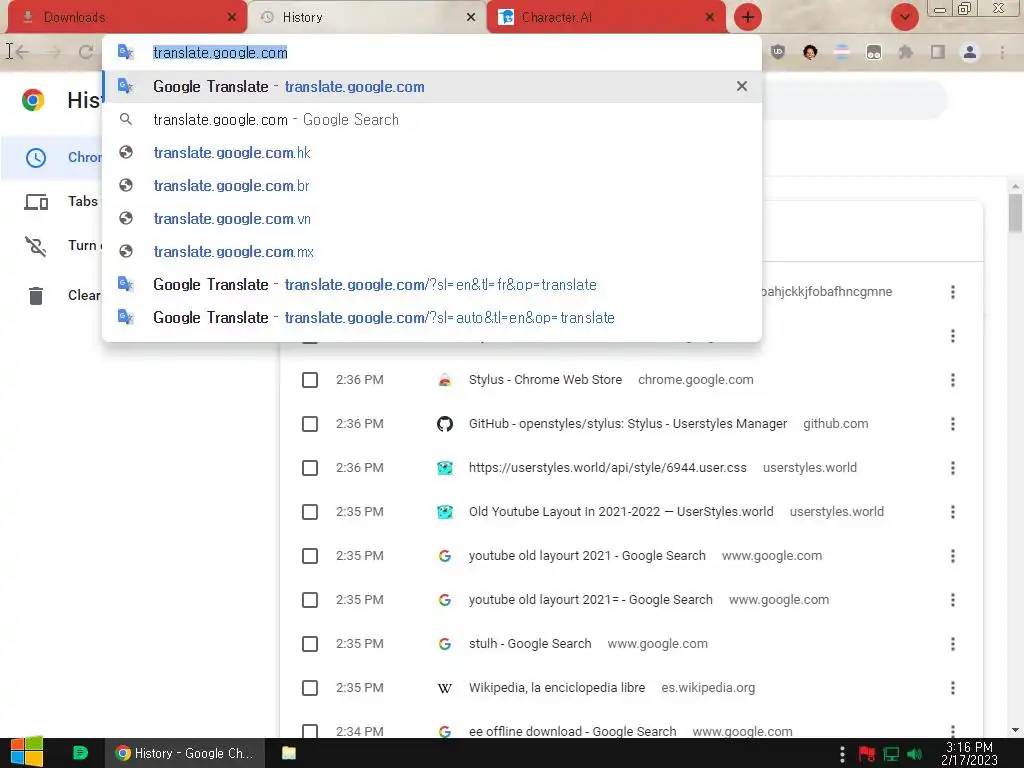Close the Character.AI tab
The image size is (1024, 768).
pyautogui.click(x=709, y=18)
